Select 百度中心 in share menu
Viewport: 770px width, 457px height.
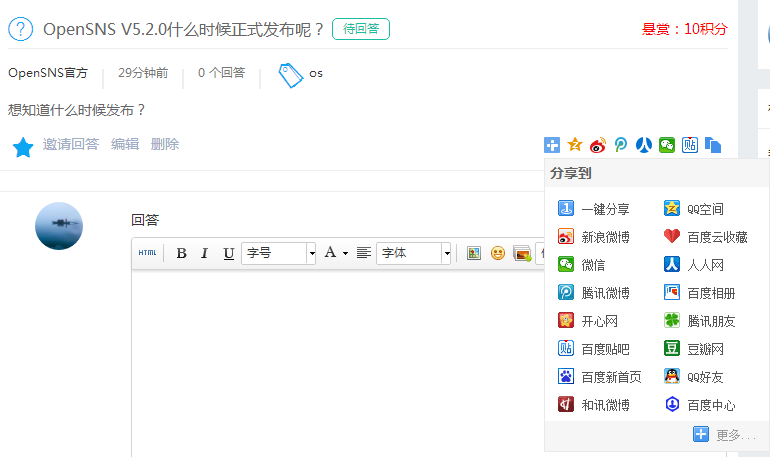click(x=700, y=404)
